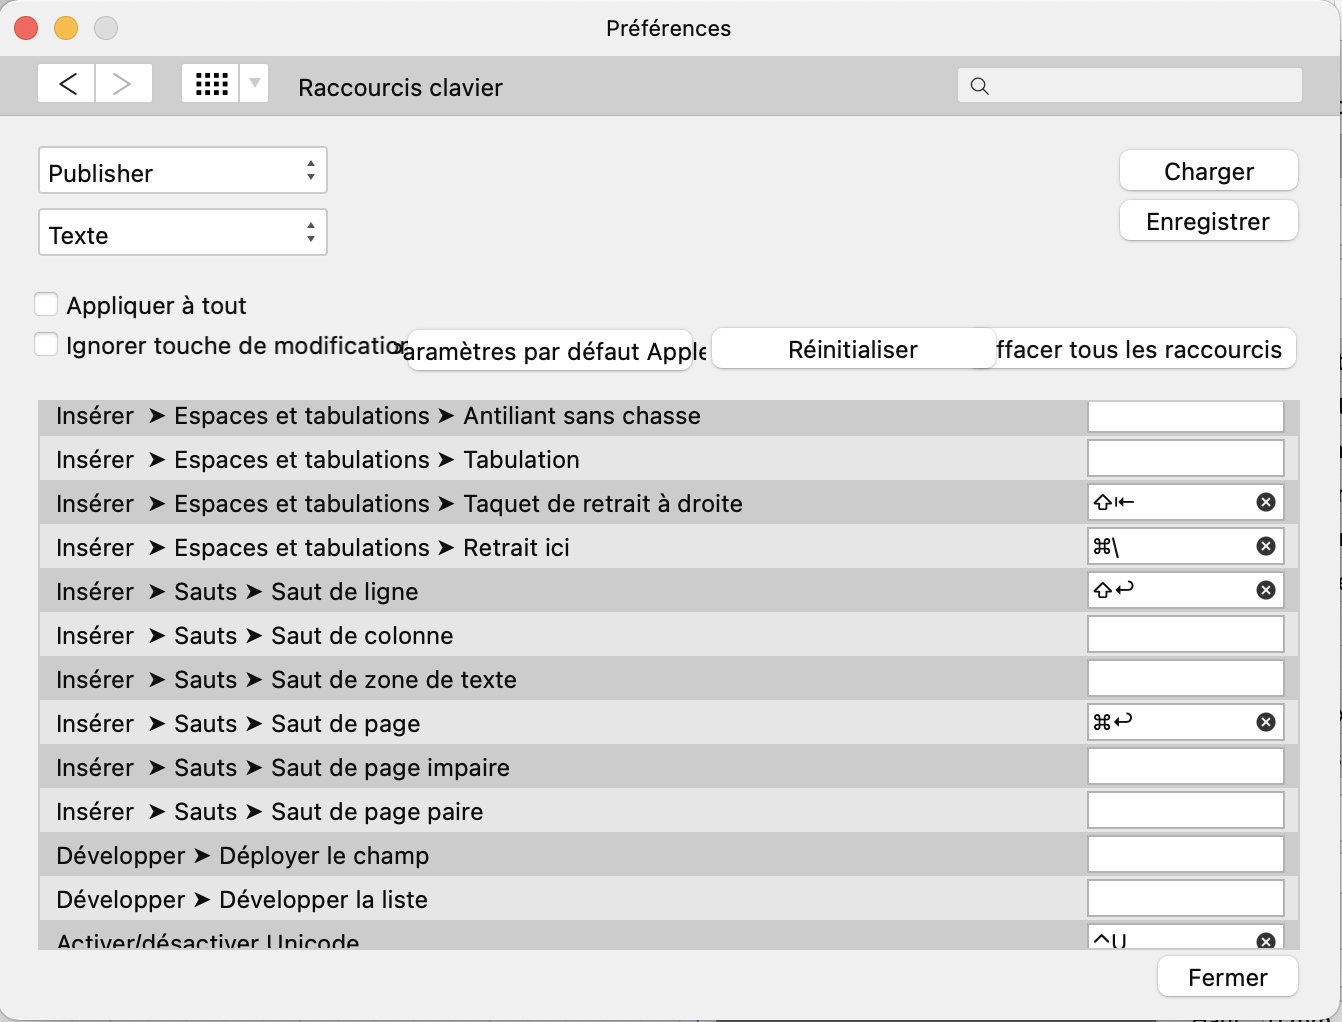
Task: Select the Déployer le champ row label
Action: click(243, 856)
